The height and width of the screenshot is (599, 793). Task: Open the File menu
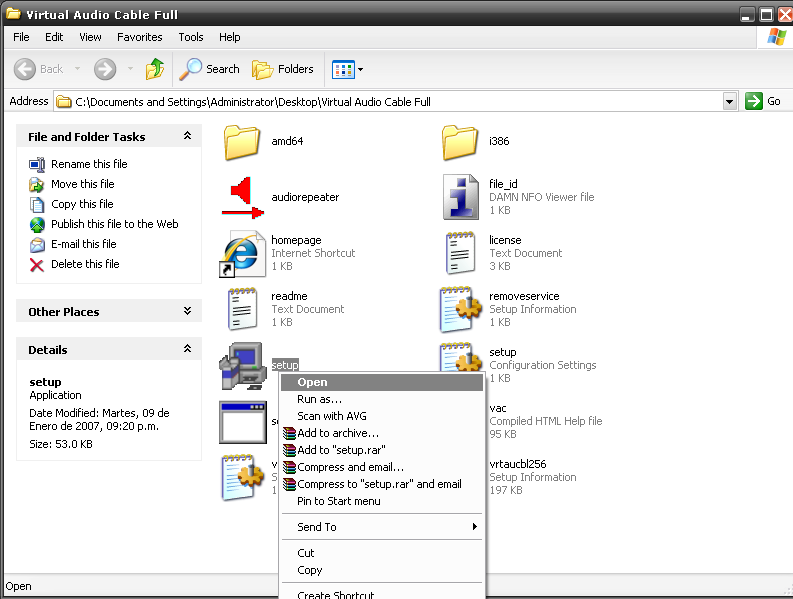click(x=21, y=37)
